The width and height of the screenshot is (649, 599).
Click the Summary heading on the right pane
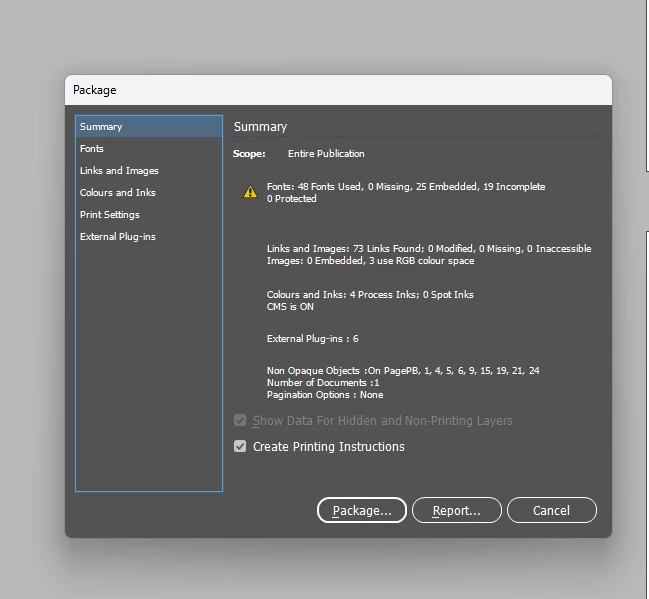coord(260,127)
